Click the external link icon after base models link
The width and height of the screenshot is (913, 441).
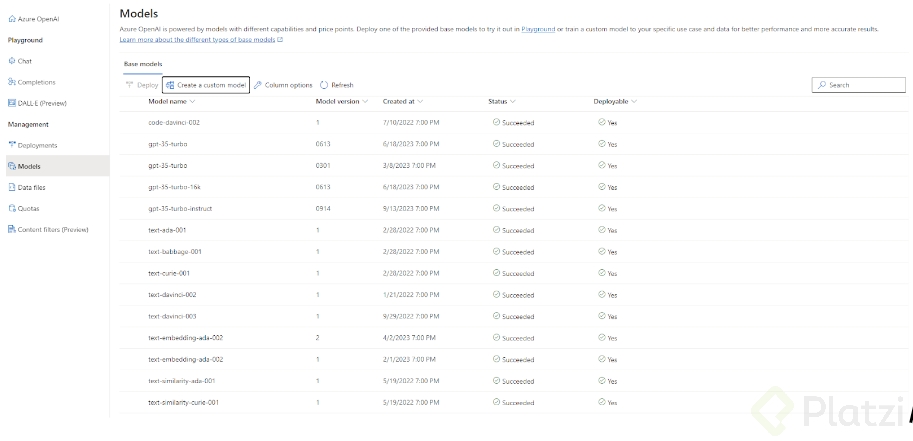pos(280,40)
